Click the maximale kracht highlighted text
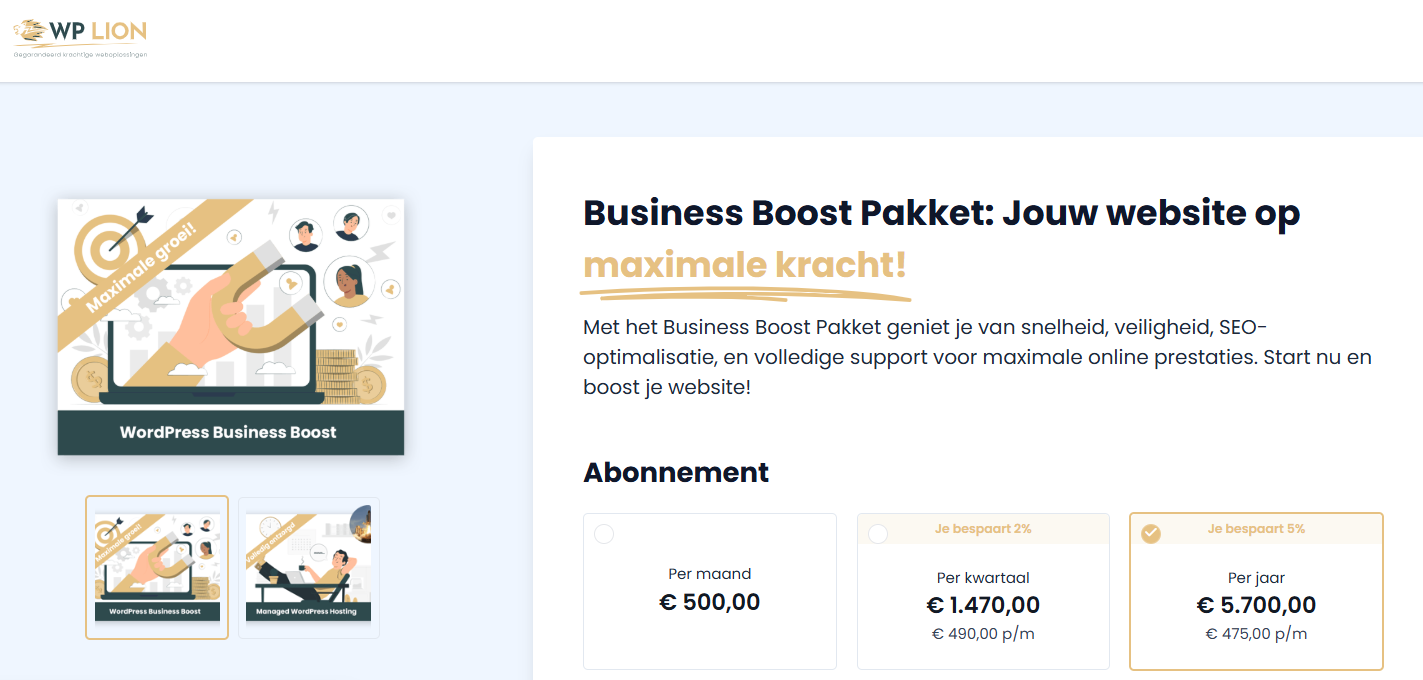 pos(744,265)
